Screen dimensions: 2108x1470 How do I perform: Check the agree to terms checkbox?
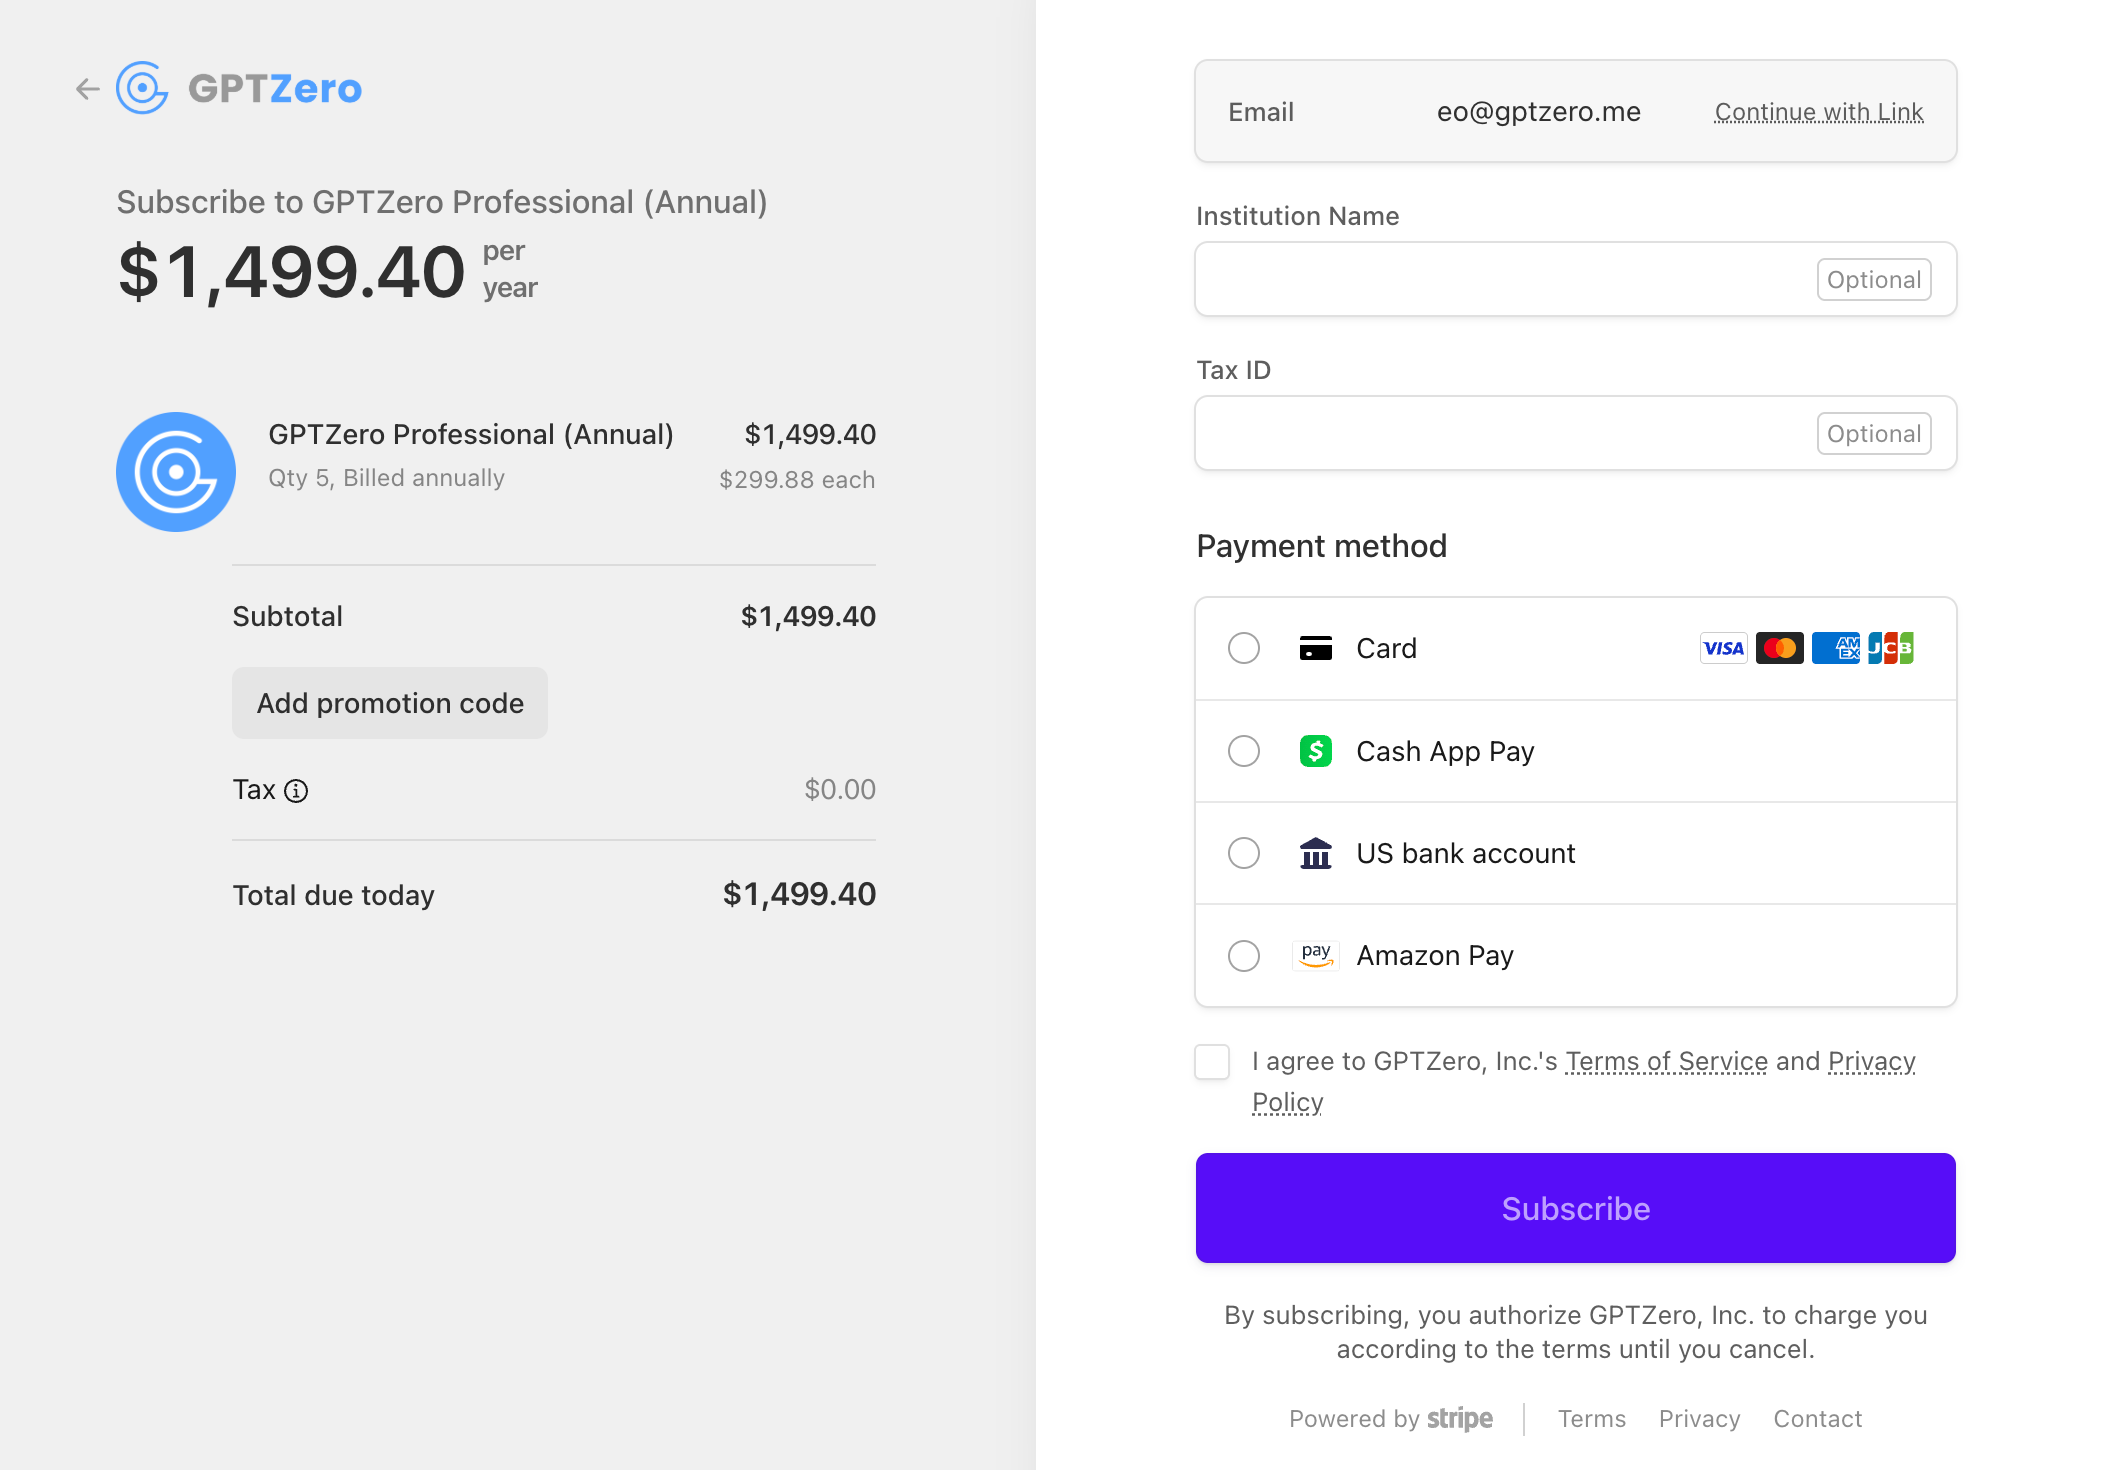coord(1212,1062)
